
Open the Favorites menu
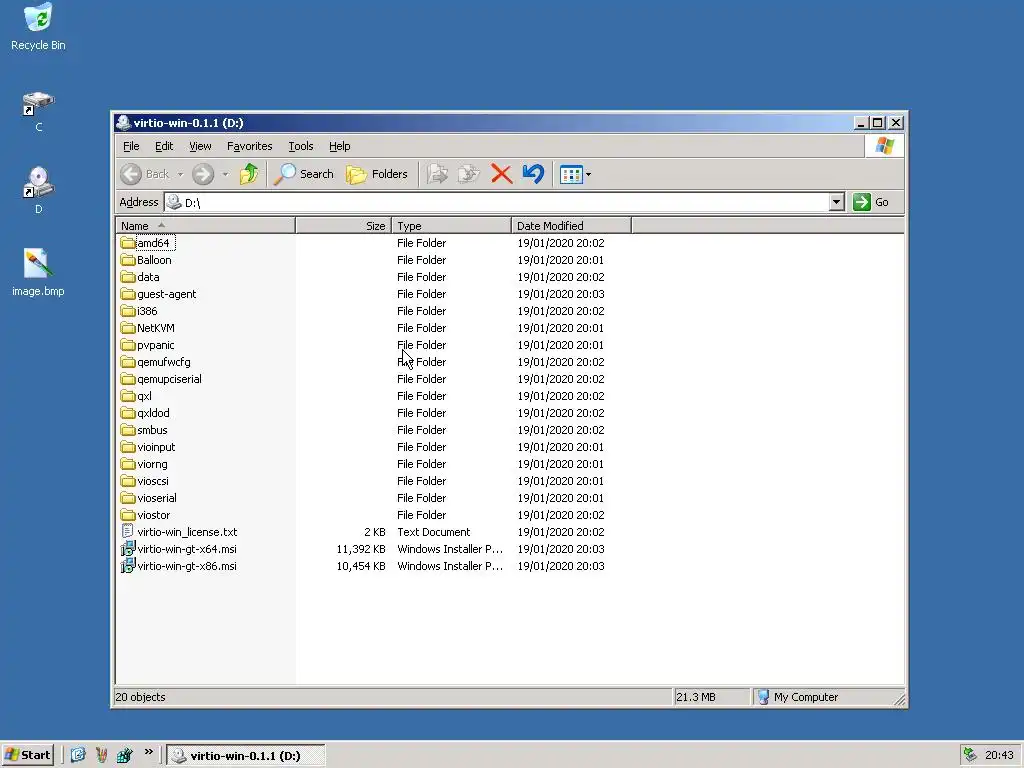(249, 146)
